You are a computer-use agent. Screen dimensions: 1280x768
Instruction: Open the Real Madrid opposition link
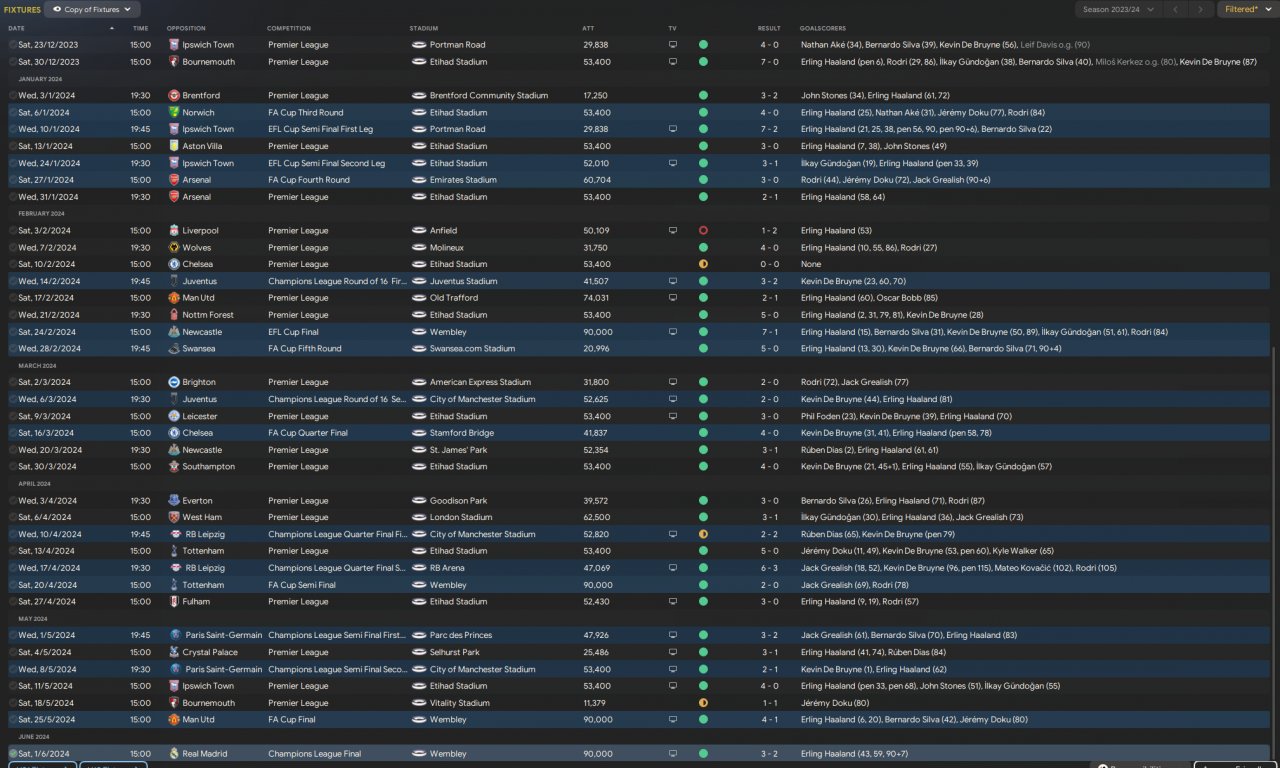pyautogui.click(x=207, y=754)
